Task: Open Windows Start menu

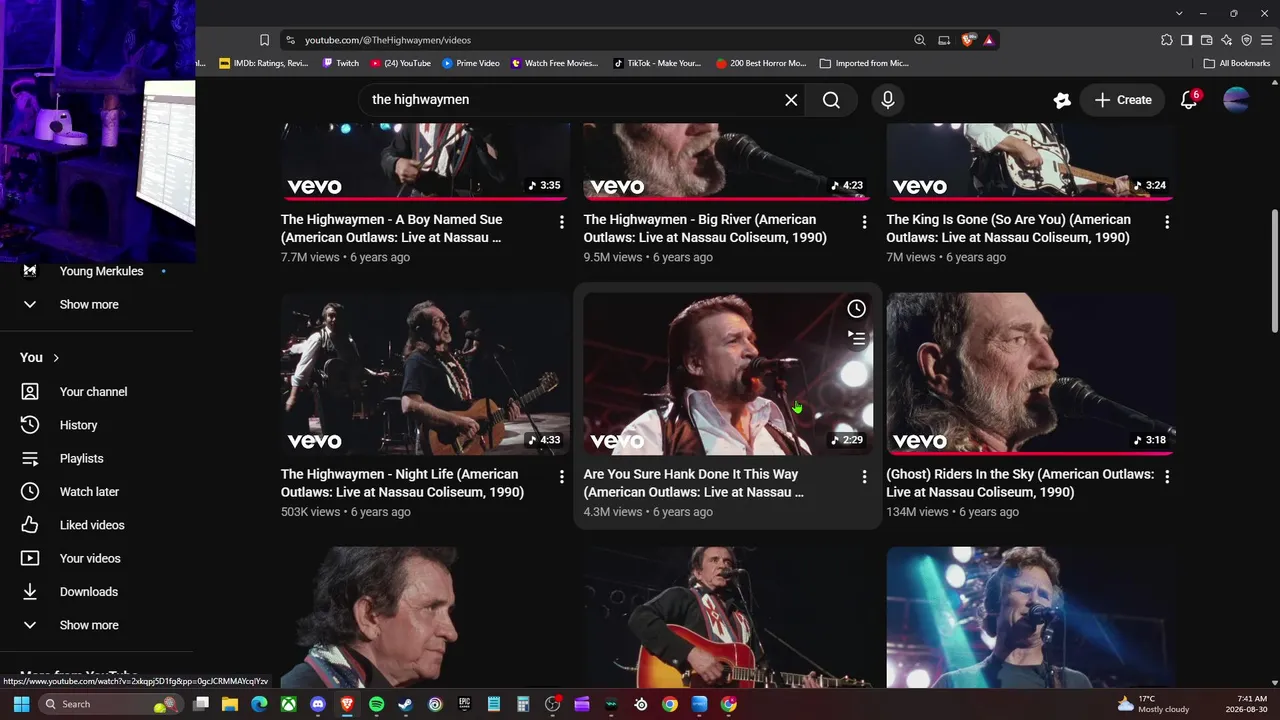Action: [x=21, y=704]
